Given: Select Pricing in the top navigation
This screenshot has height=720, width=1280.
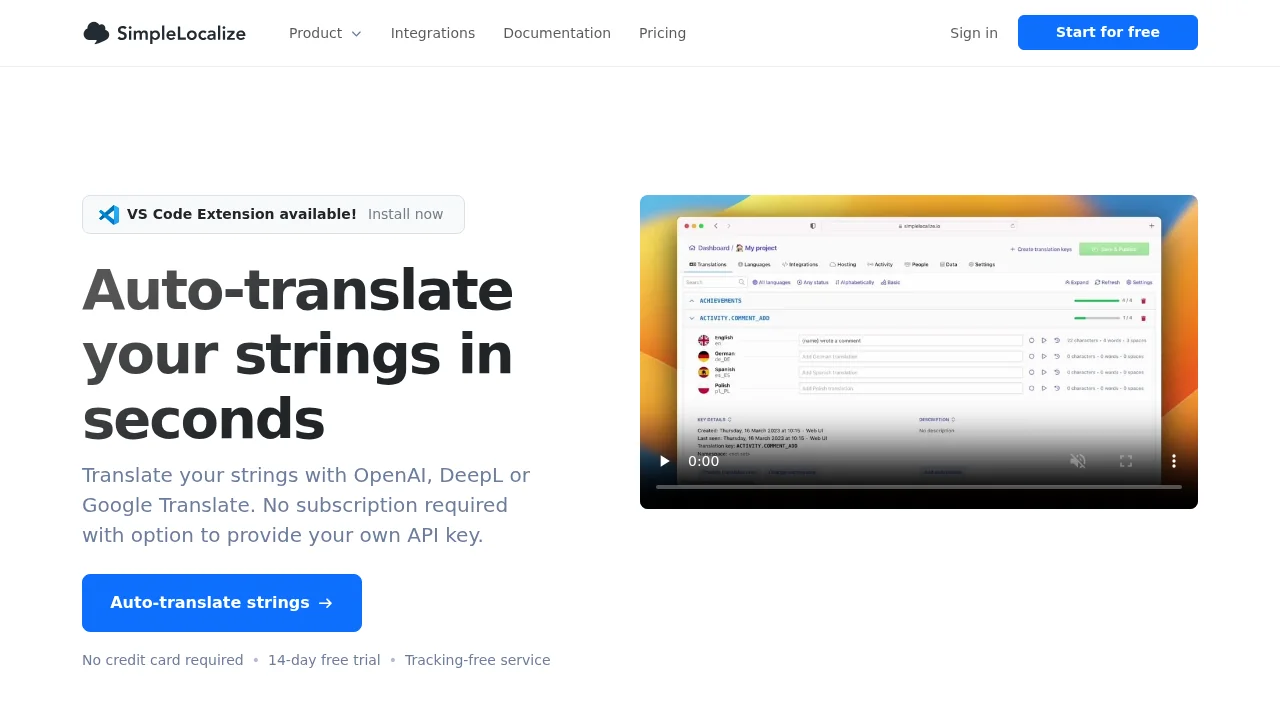Looking at the screenshot, I should 662,32.
